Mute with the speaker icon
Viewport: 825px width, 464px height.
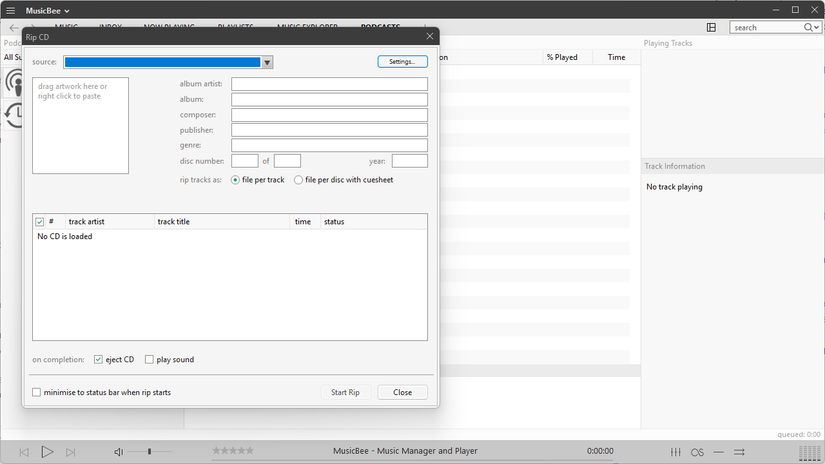pyautogui.click(x=118, y=452)
